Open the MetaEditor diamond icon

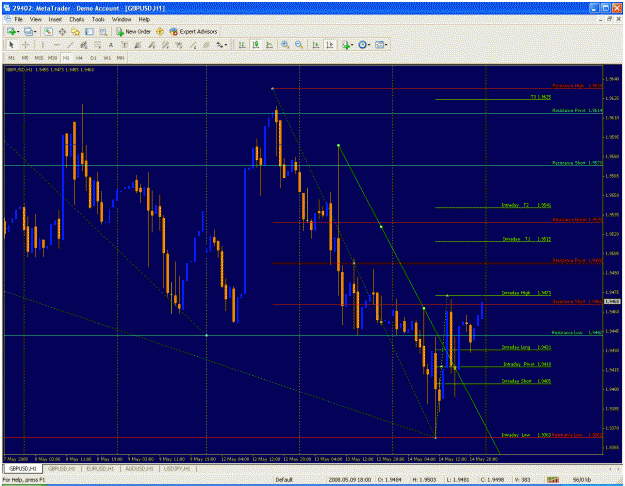tap(160, 31)
